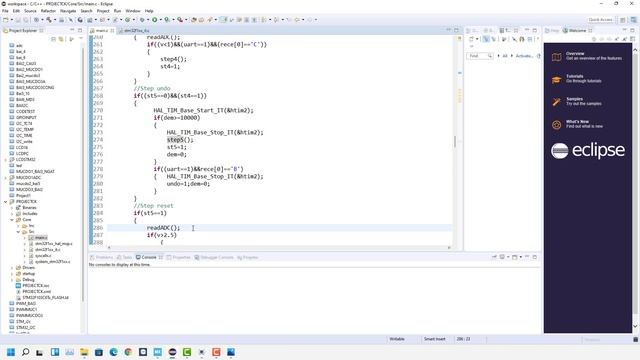Click step5(); on line 274
The image size is (640, 360).
click(180, 140)
